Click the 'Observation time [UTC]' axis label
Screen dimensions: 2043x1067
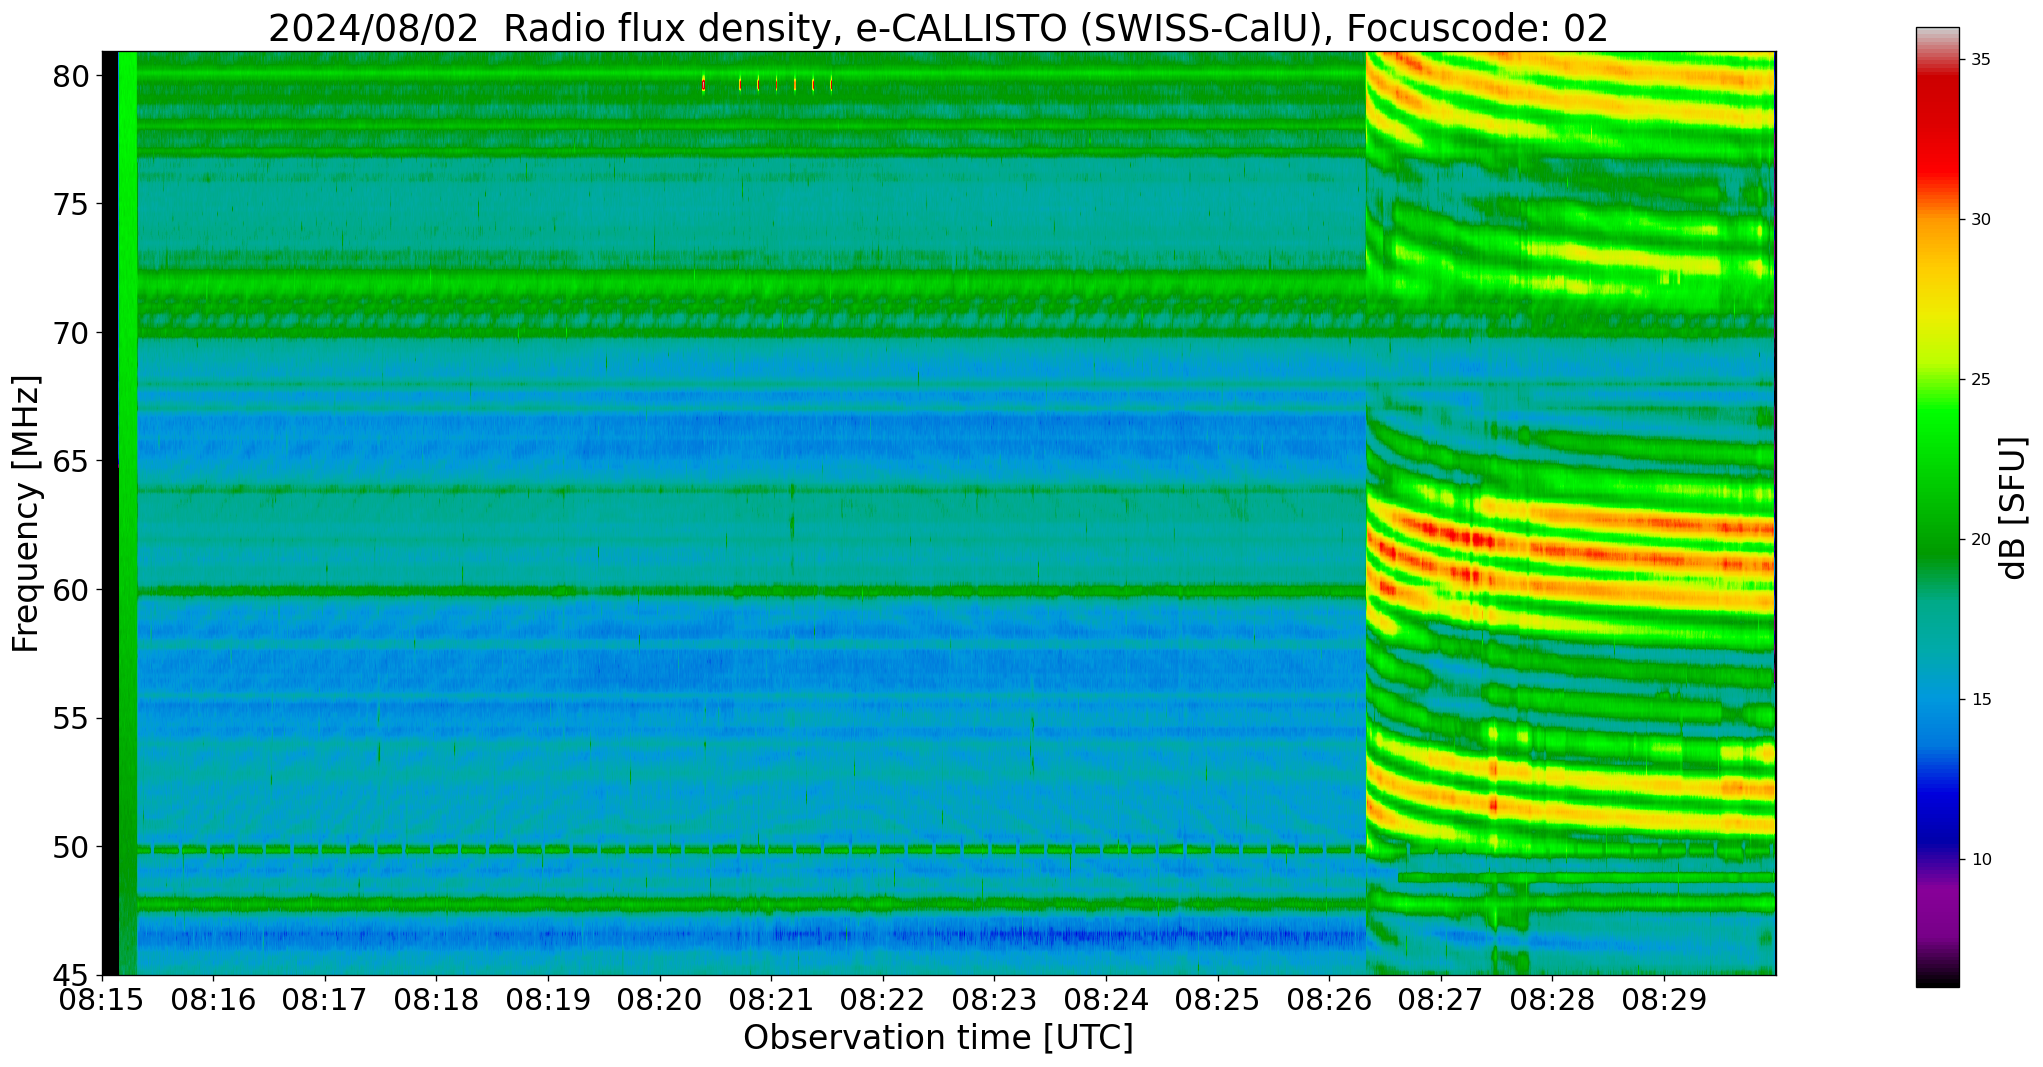pyautogui.click(x=938, y=1038)
